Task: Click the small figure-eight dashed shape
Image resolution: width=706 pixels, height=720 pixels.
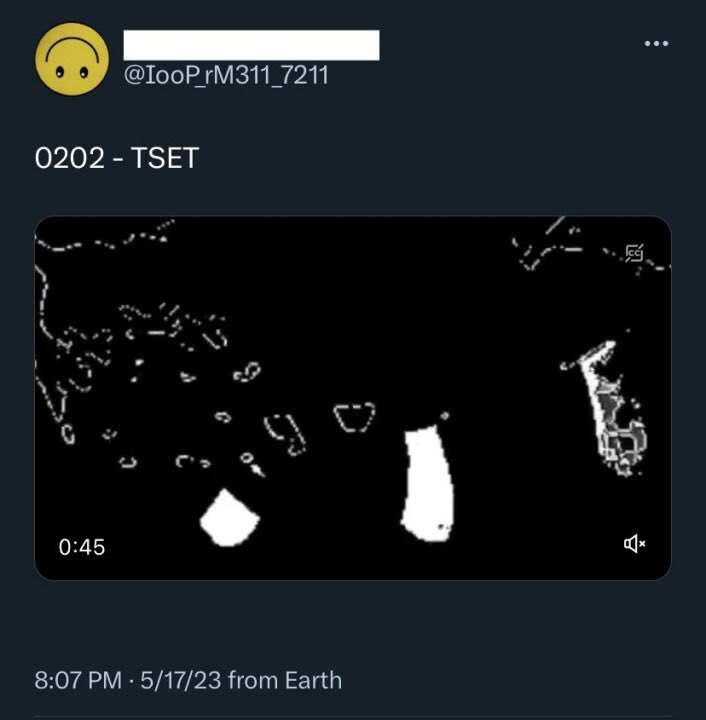Action: (x=247, y=372)
